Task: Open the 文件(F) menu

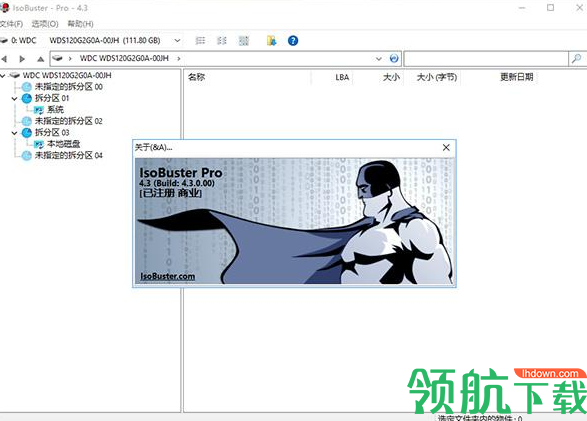Action: point(11,24)
